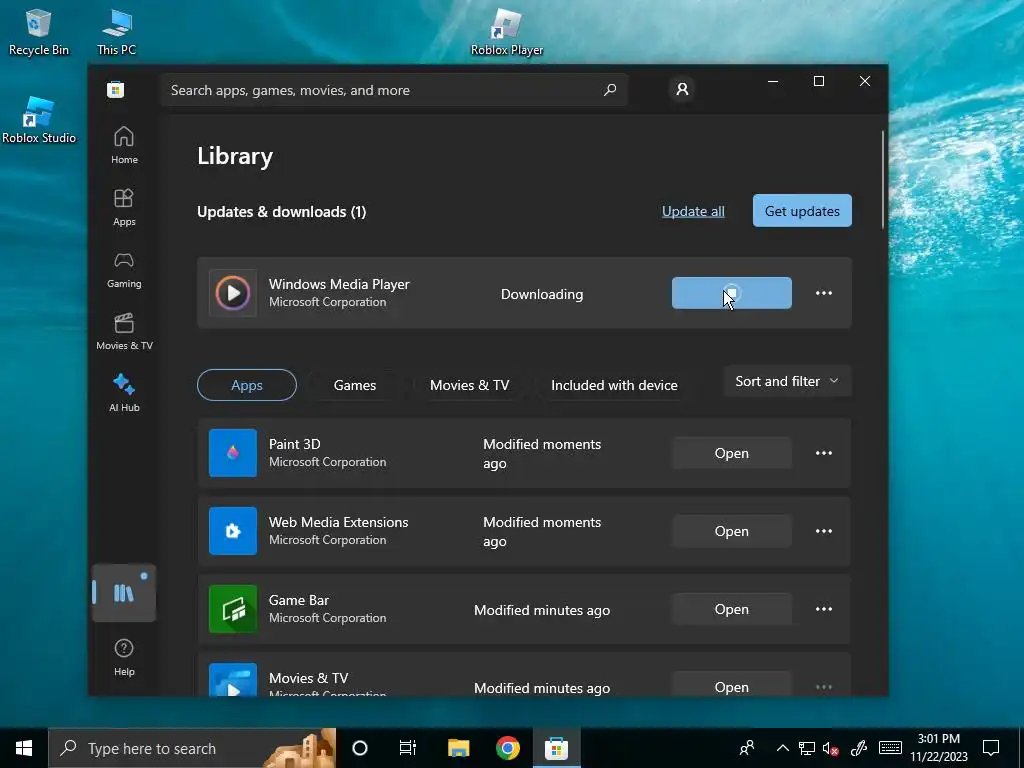The height and width of the screenshot is (768, 1024).
Task: Click Microsoft Store icon in taskbar
Action: 556,748
